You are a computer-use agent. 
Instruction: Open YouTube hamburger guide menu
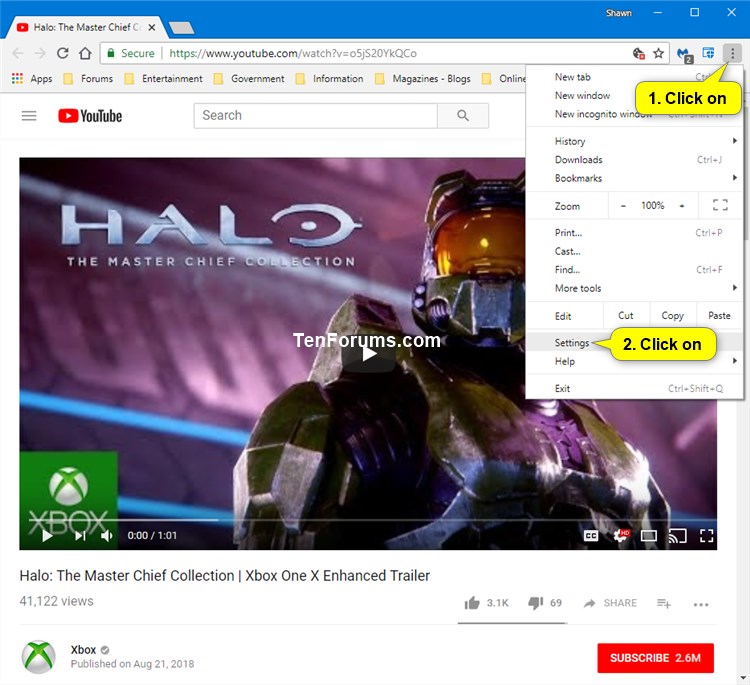(x=29, y=116)
